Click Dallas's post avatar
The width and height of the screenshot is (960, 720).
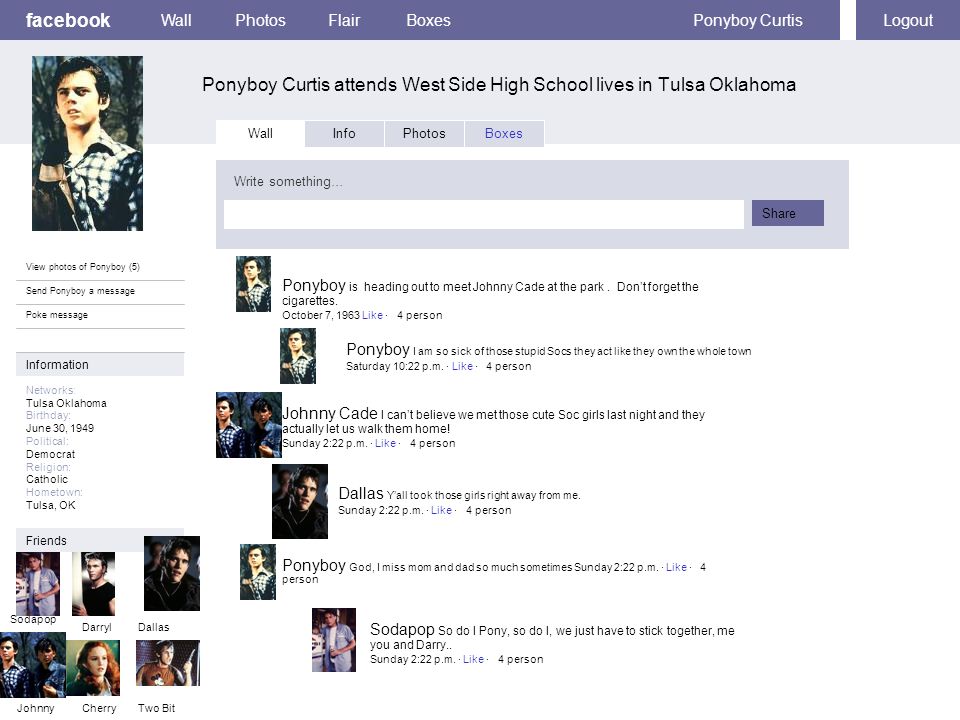[x=300, y=501]
